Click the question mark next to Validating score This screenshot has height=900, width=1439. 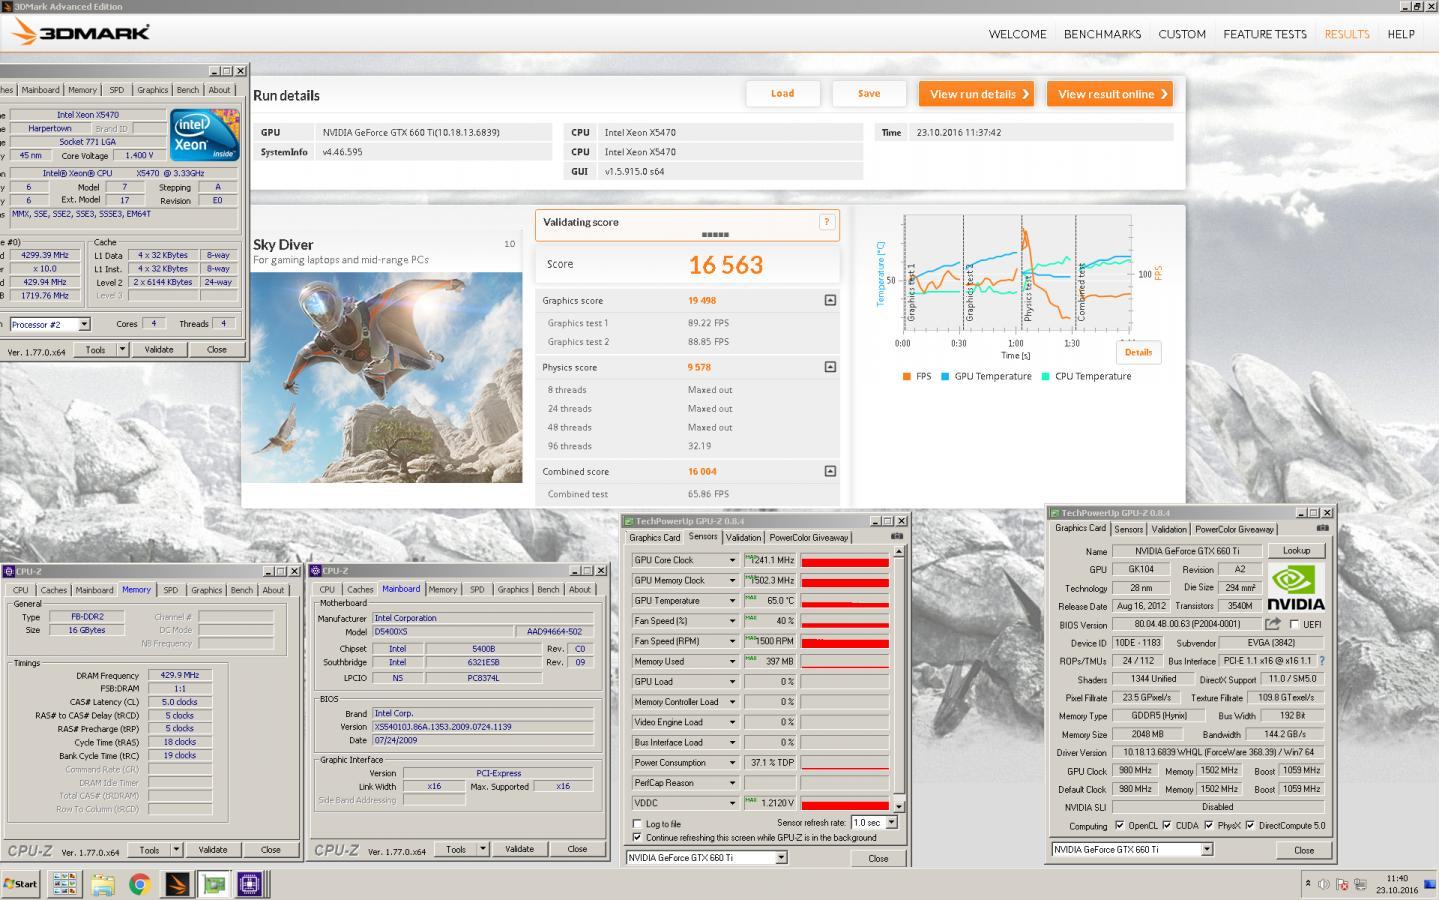tap(827, 222)
